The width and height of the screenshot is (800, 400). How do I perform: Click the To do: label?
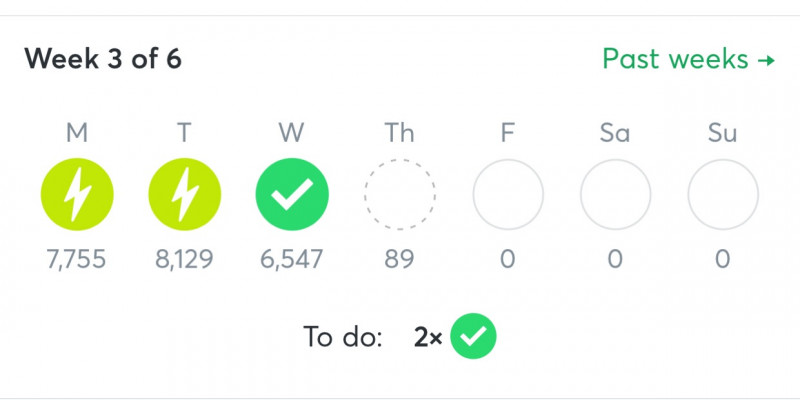pos(343,338)
